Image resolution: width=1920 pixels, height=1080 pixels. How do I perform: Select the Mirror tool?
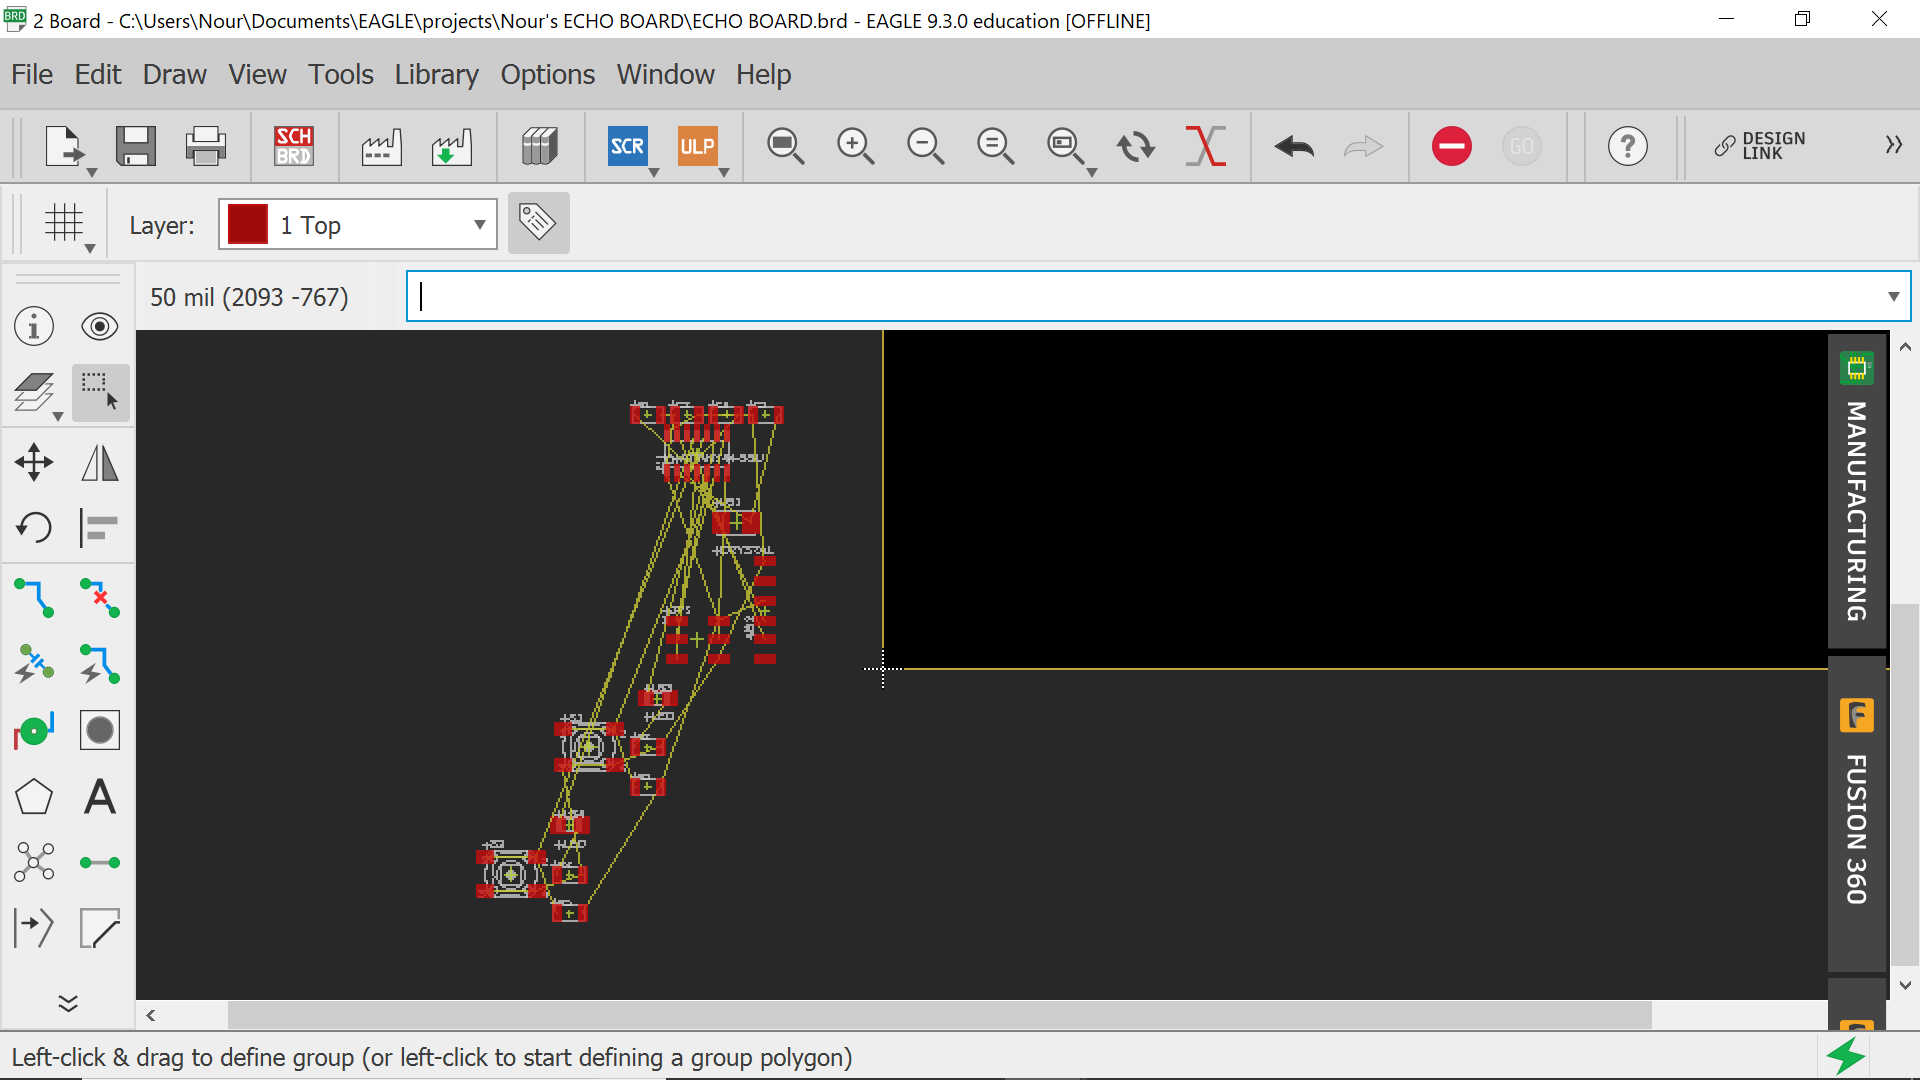(100, 462)
